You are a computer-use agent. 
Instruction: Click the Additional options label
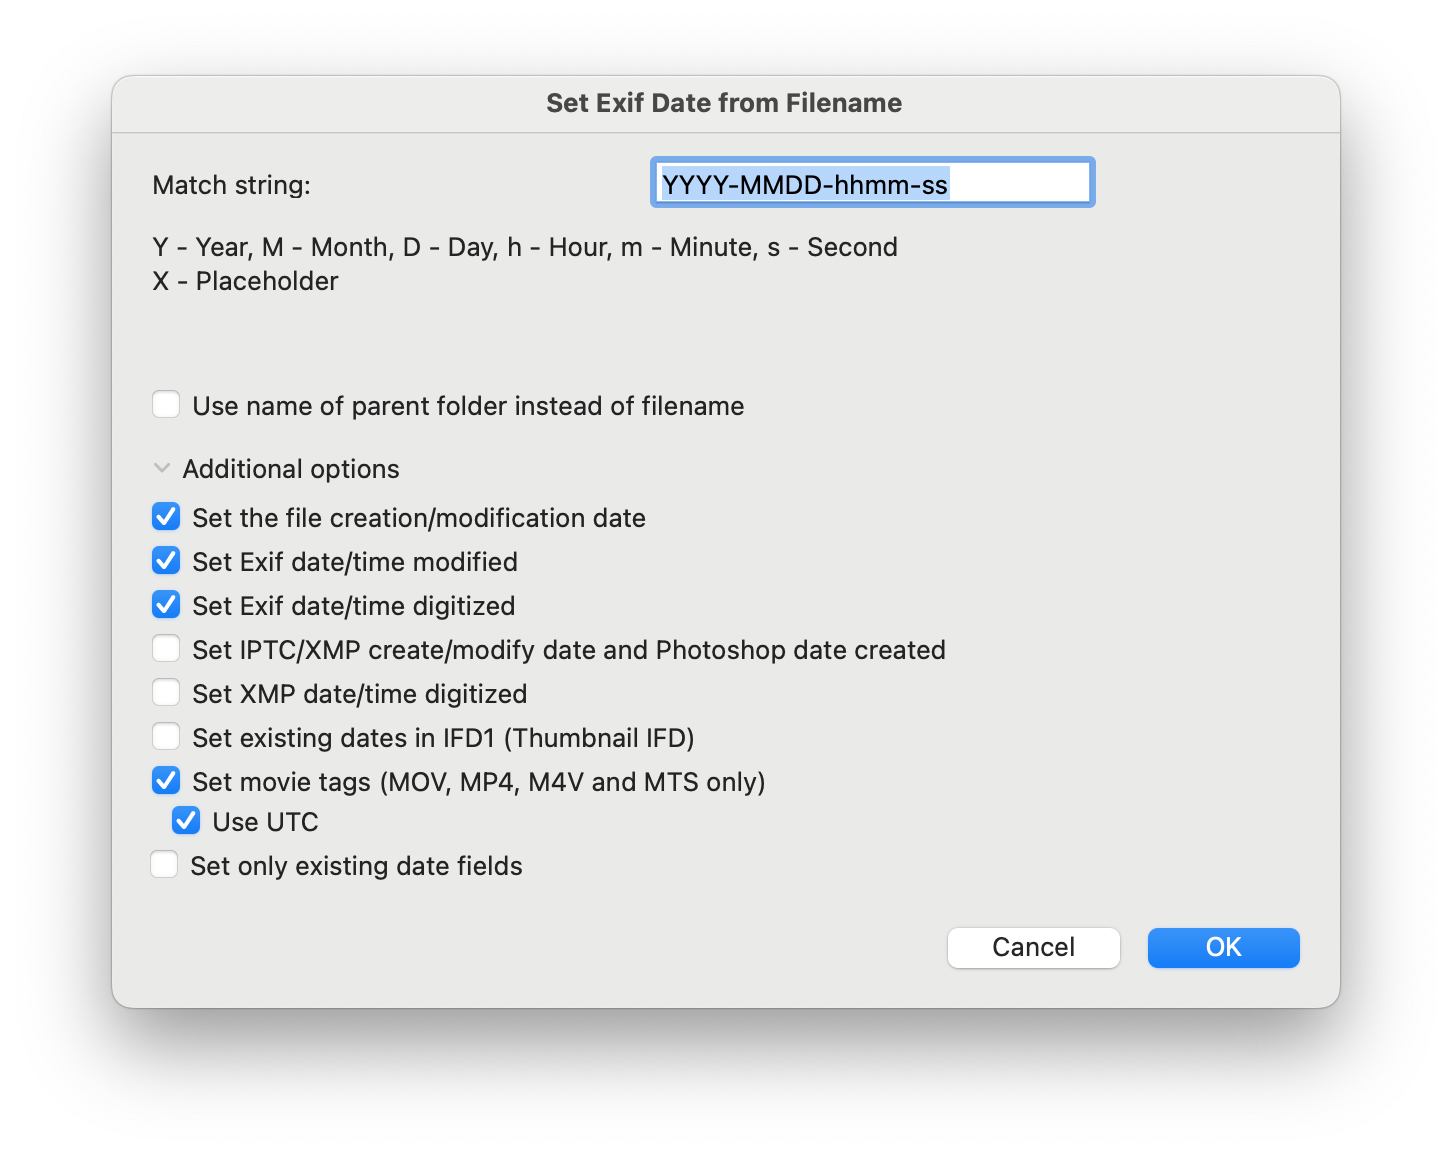tap(291, 469)
